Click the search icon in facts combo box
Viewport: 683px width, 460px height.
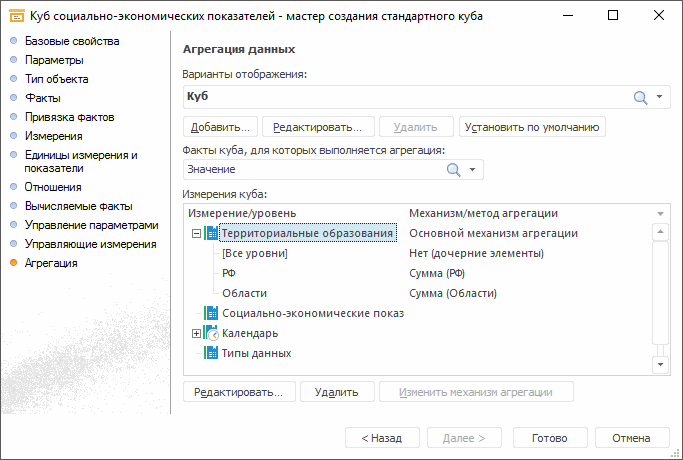pos(454,170)
